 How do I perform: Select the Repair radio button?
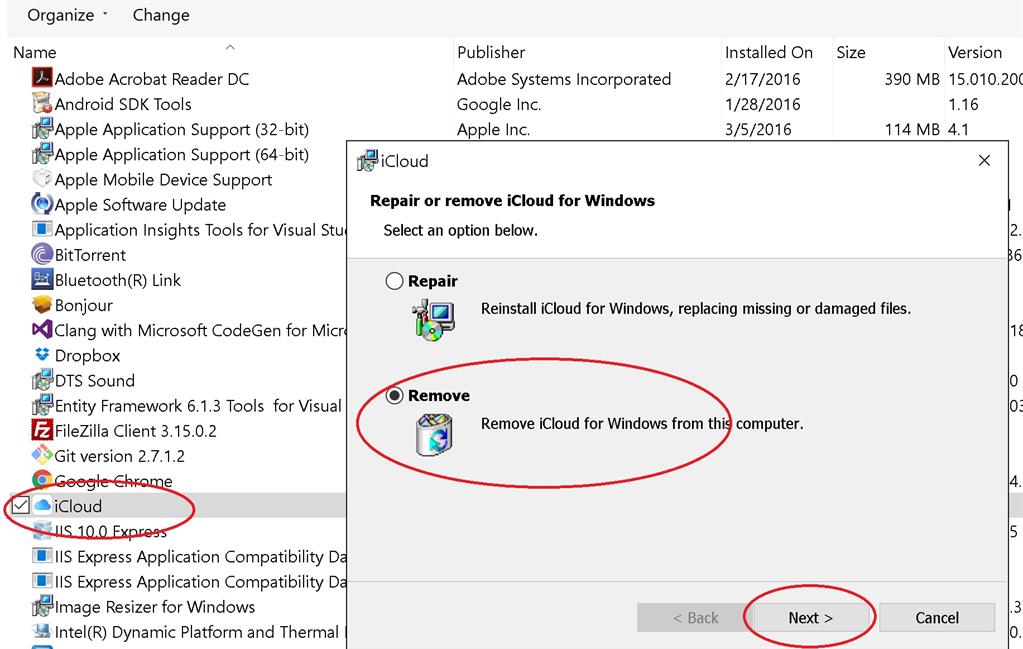[x=395, y=282]
